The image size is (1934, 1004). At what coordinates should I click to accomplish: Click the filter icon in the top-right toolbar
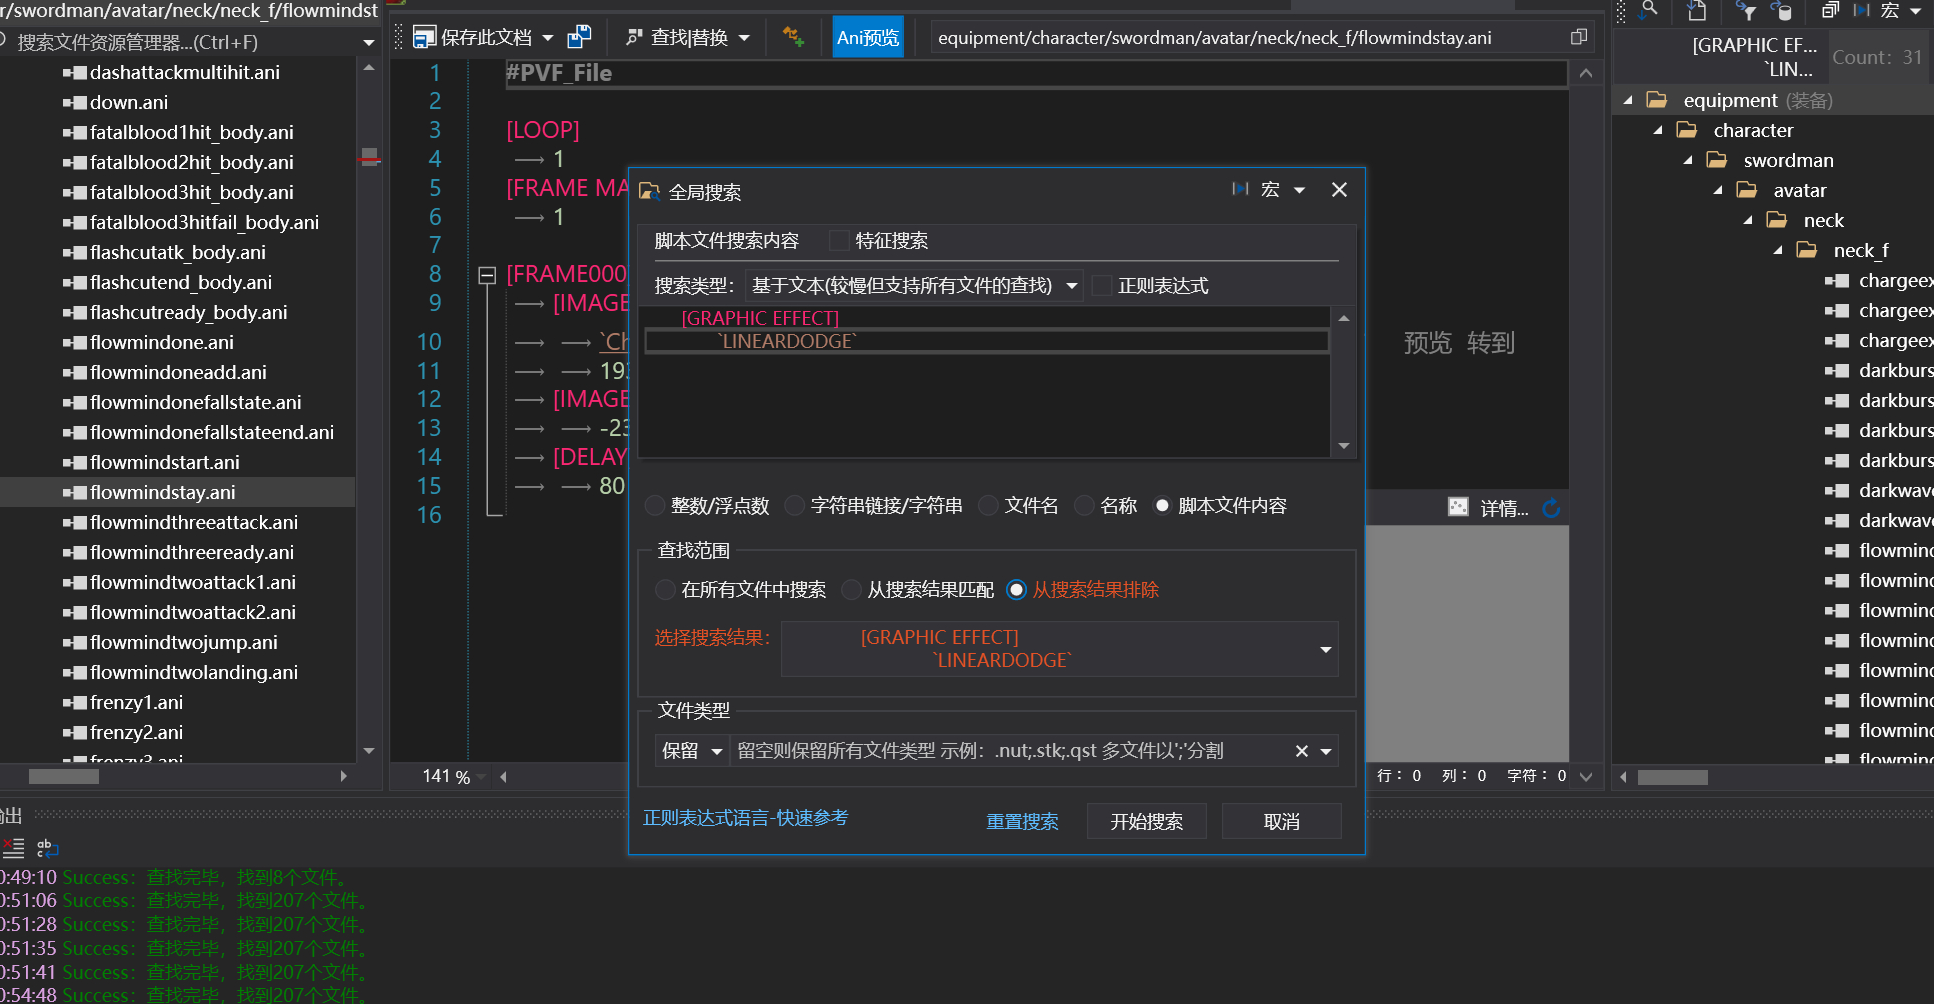tap(1747, 13)
